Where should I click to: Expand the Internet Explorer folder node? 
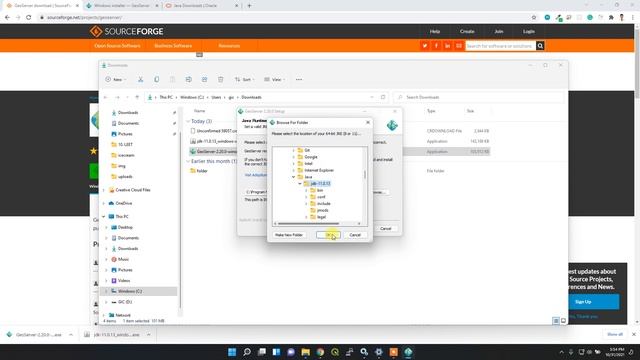293,171
